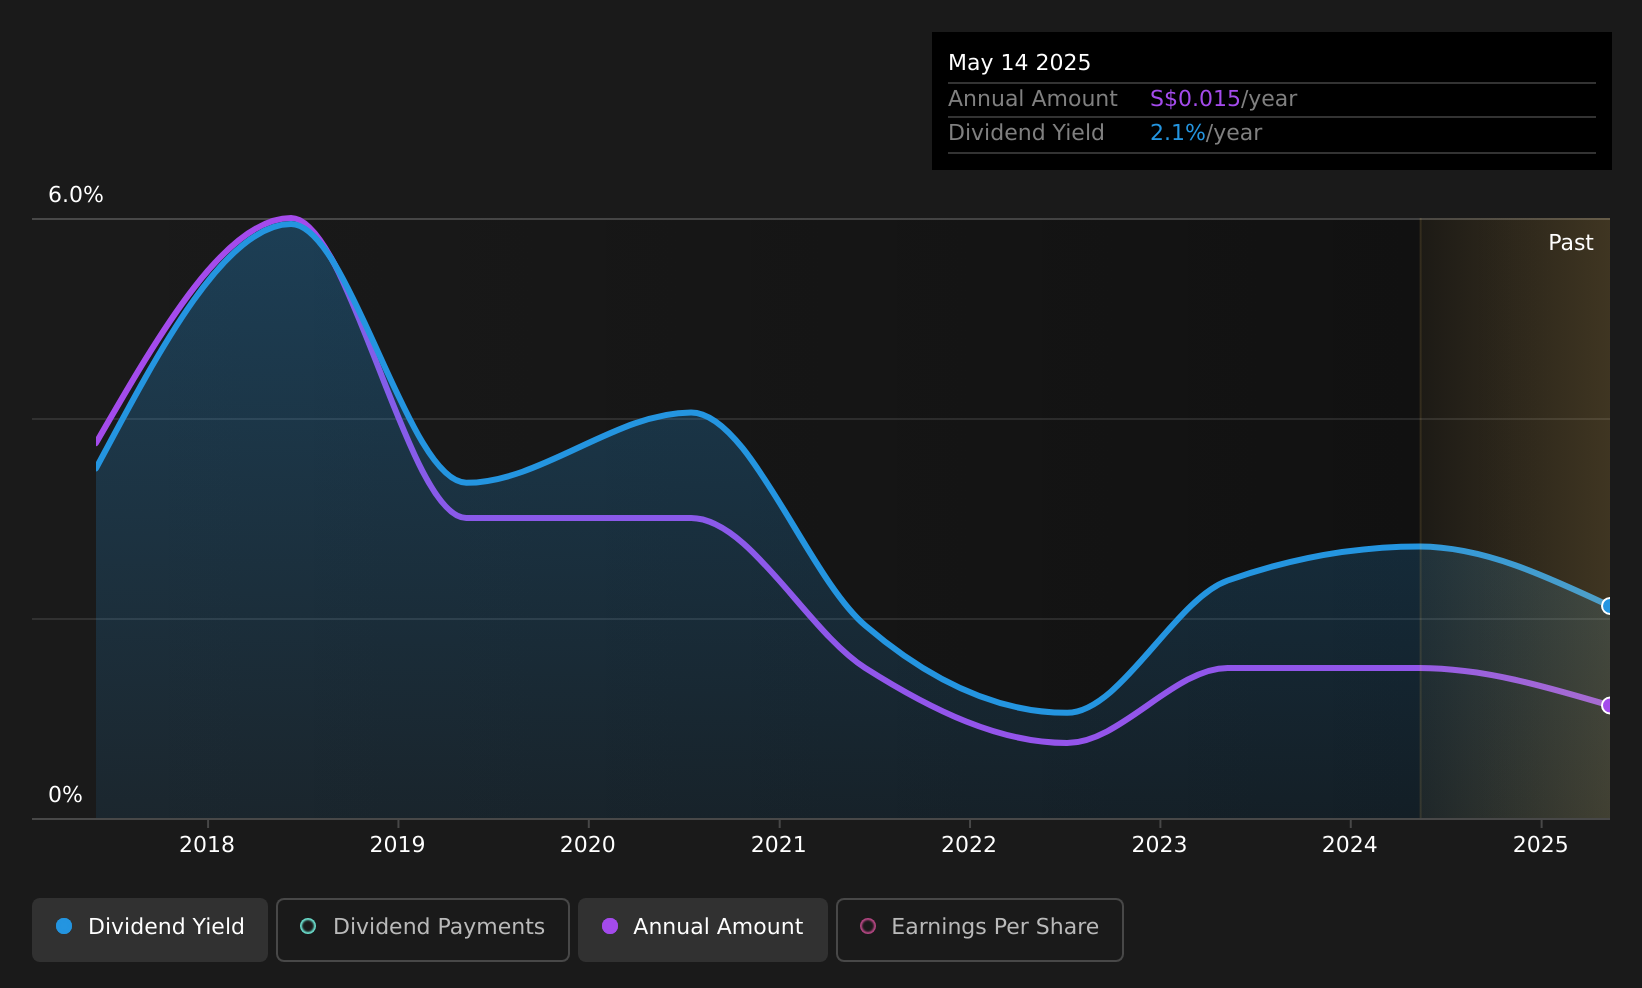
Task: Click the purple Annual Amount legend dot
Action: coord(610,926)
